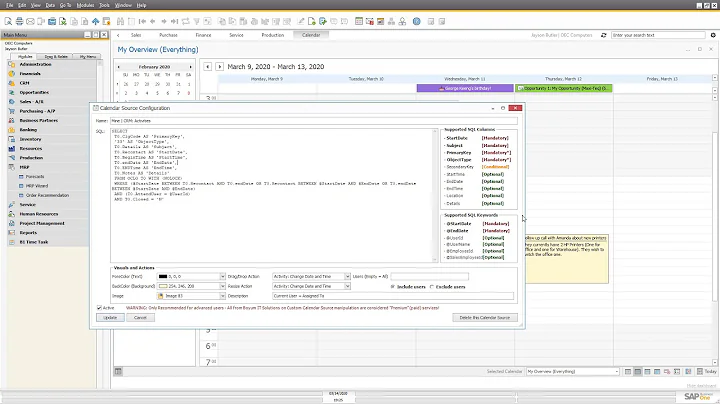Click the Calendar toolbar icon

359,21
